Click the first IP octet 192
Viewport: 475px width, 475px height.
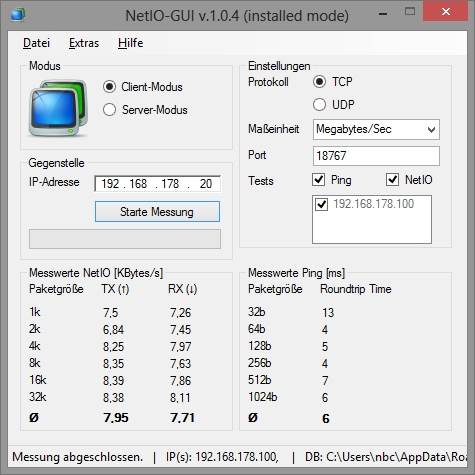110,184
